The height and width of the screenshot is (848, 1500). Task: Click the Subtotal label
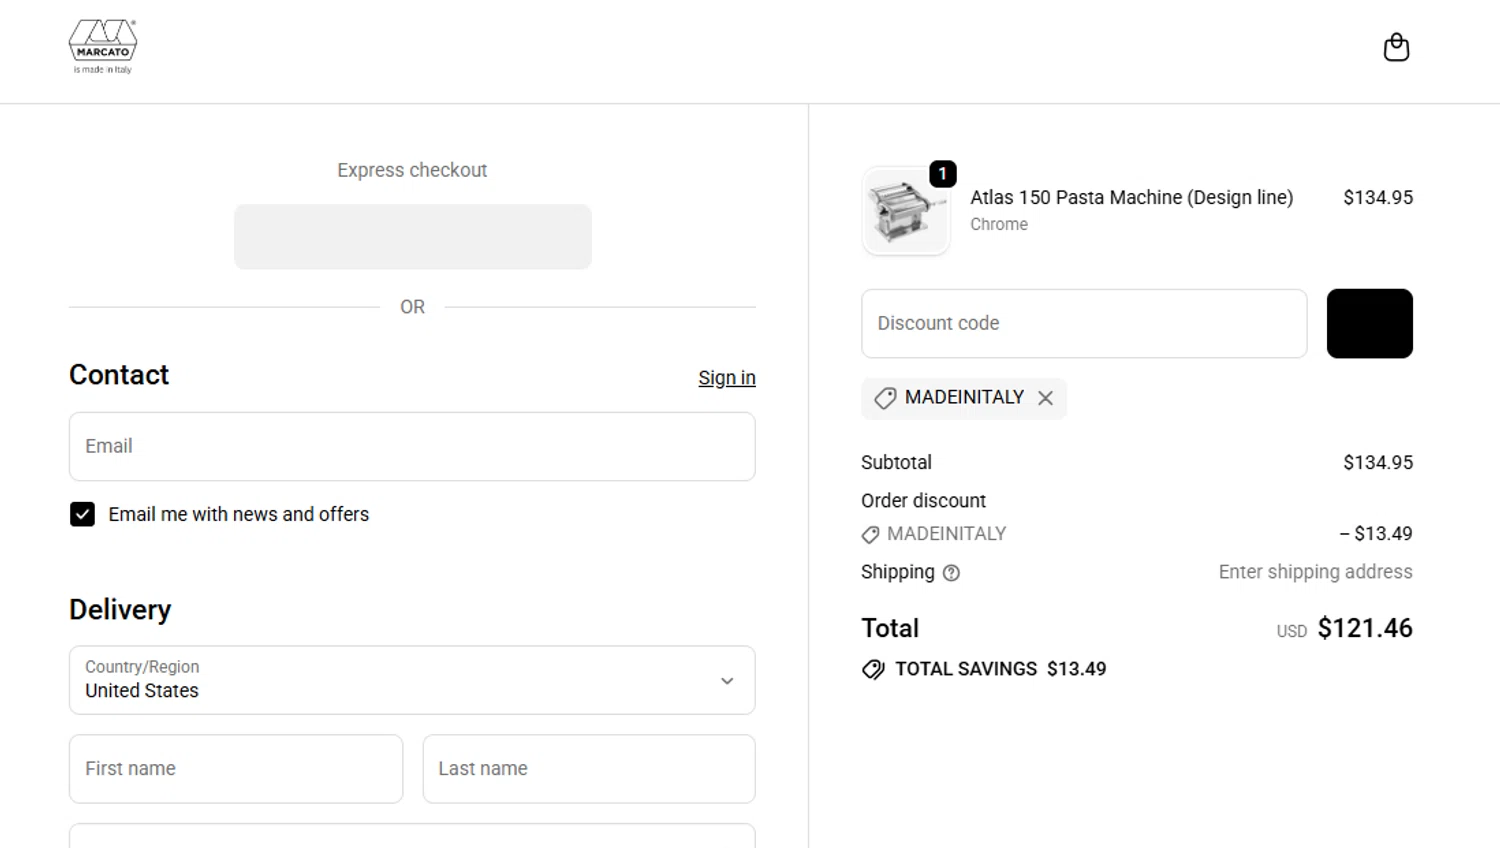point(896,462)
